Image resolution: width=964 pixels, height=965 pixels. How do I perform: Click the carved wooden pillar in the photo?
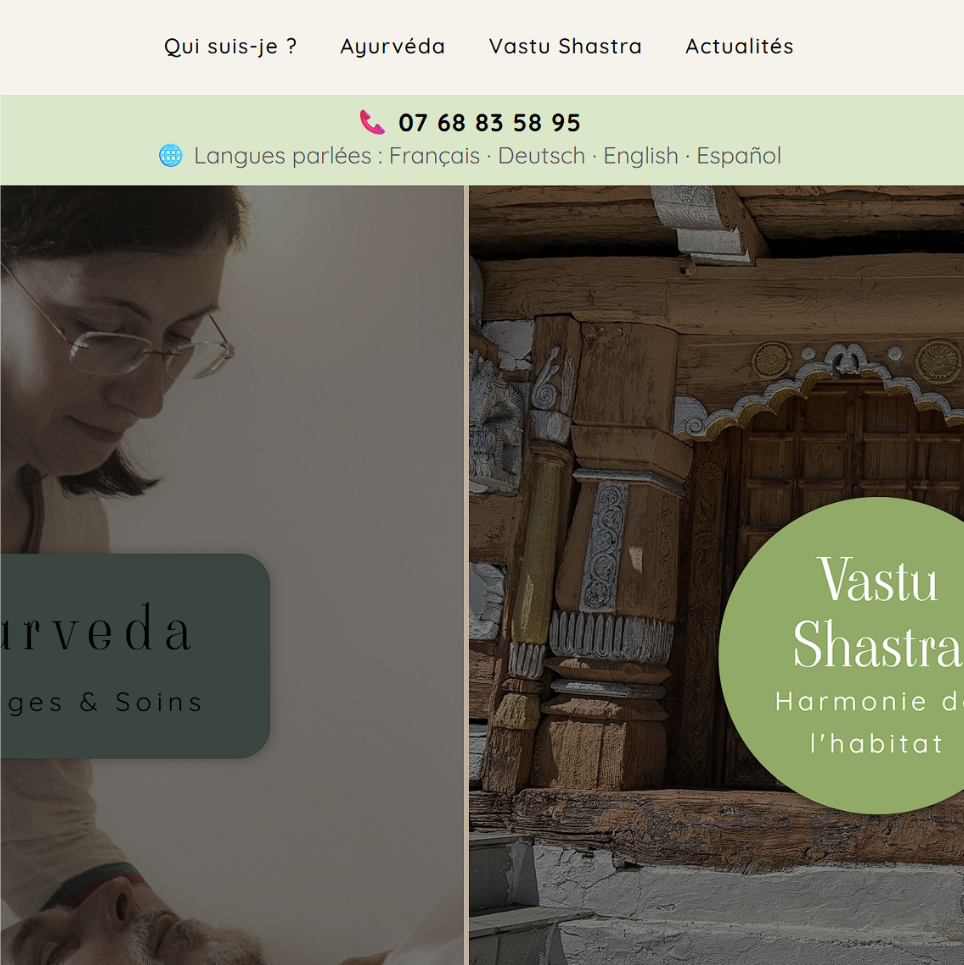(609, 554)
